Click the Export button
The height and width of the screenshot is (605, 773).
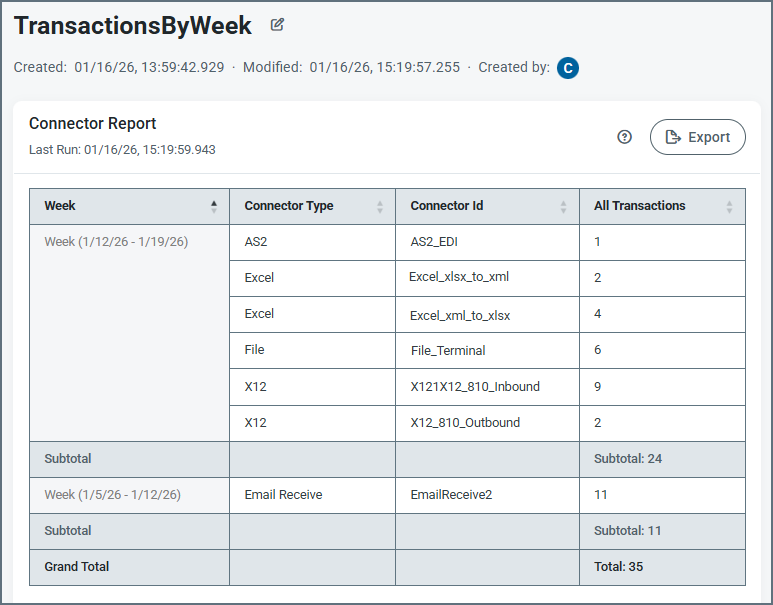(697, 137)
